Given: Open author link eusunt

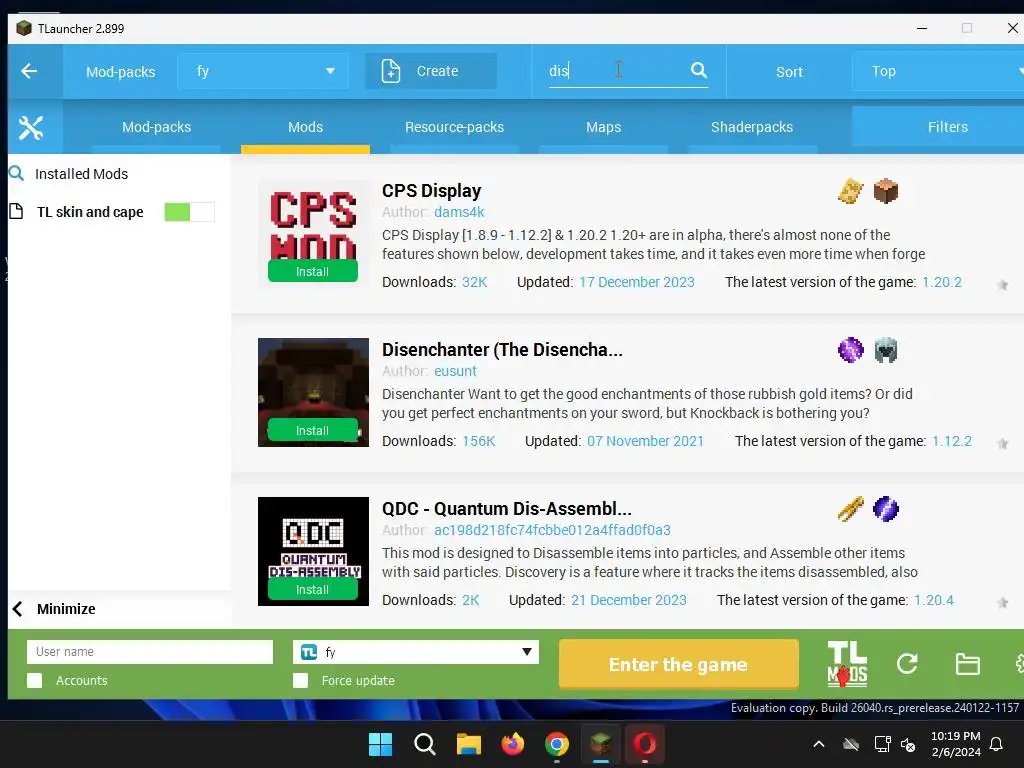Looking at the screenshot, I should [455, 371].
